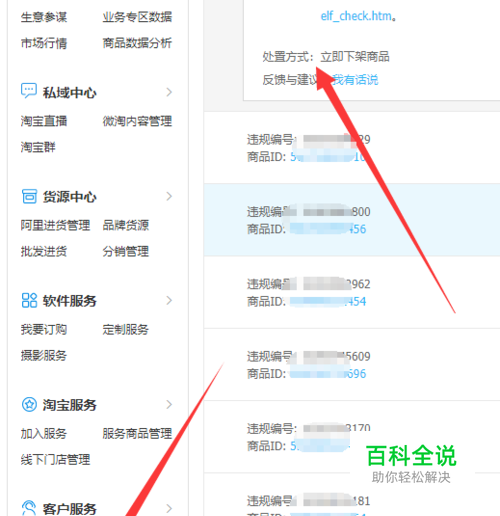
Task: Follow the elf_check.htm link
Action: (356, 16)
